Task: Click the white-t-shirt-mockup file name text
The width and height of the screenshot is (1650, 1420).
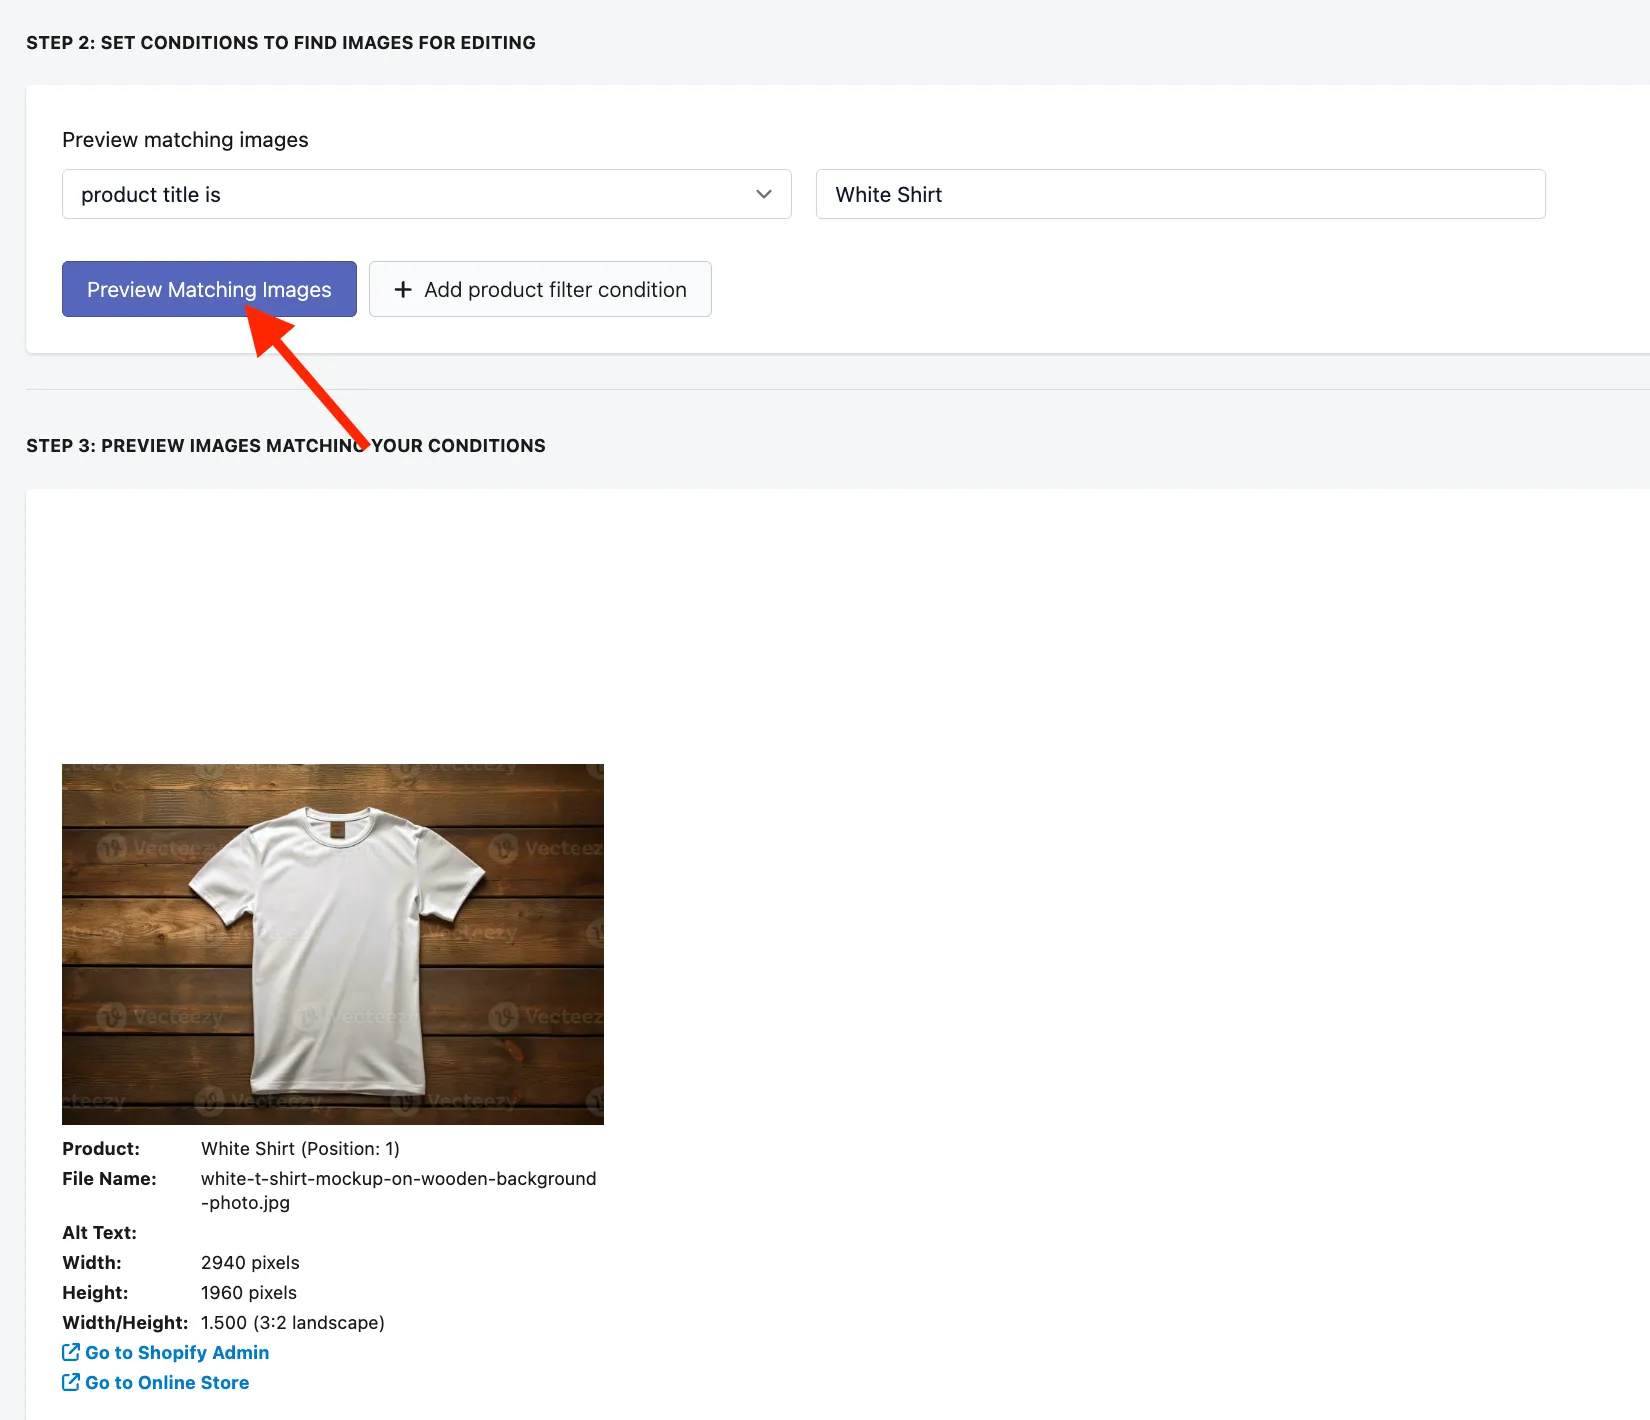Action: pyautogui.click(x=398, y=1190)
